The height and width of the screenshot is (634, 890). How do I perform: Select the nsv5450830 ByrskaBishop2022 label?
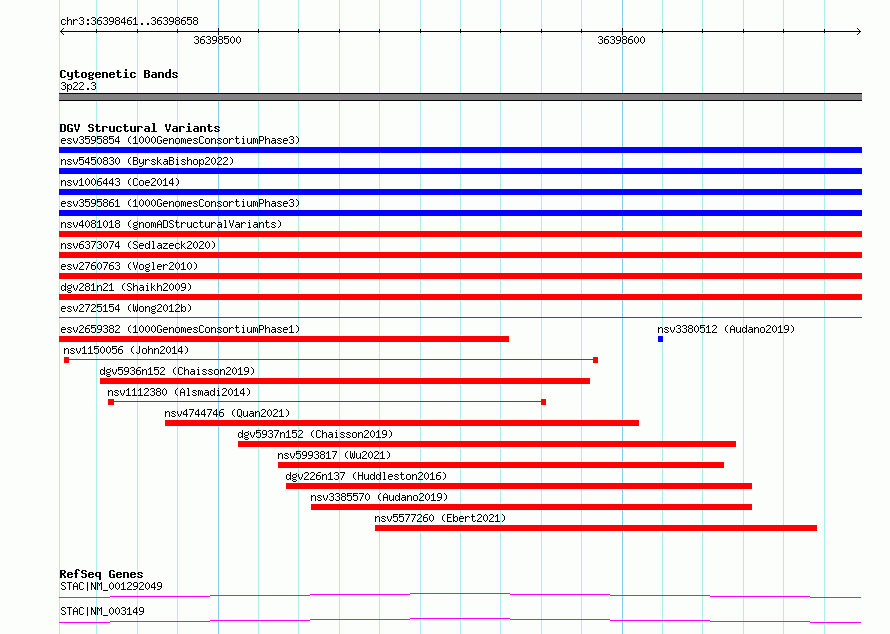(147, 161)
